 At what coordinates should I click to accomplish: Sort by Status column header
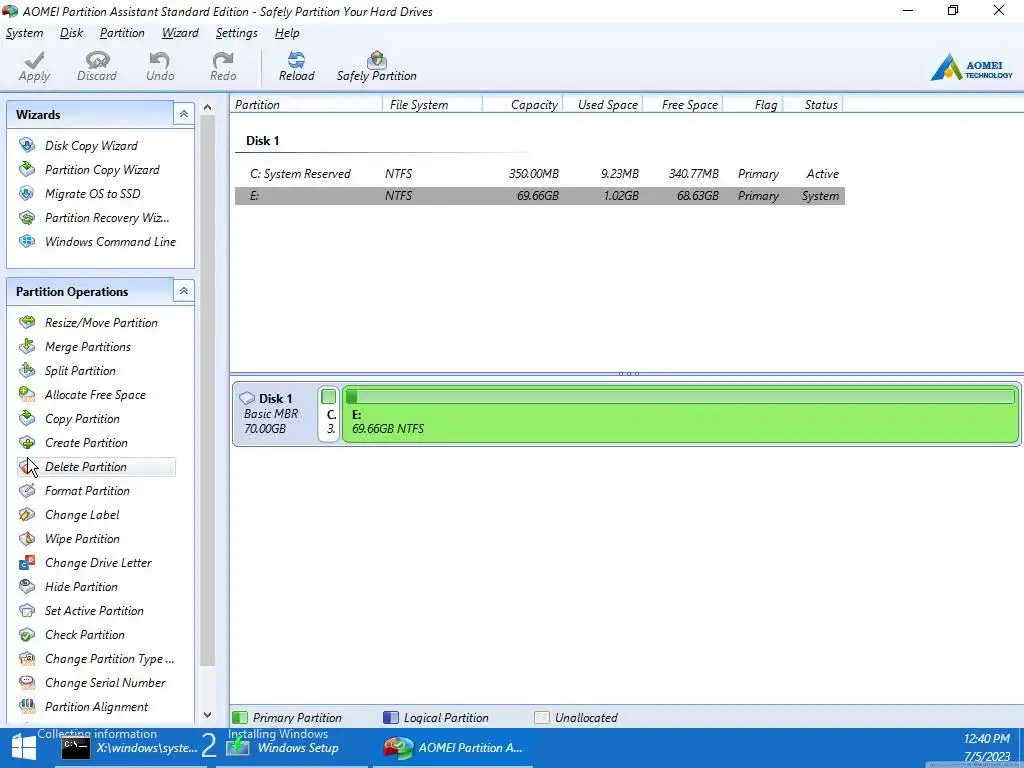[813, 104]
